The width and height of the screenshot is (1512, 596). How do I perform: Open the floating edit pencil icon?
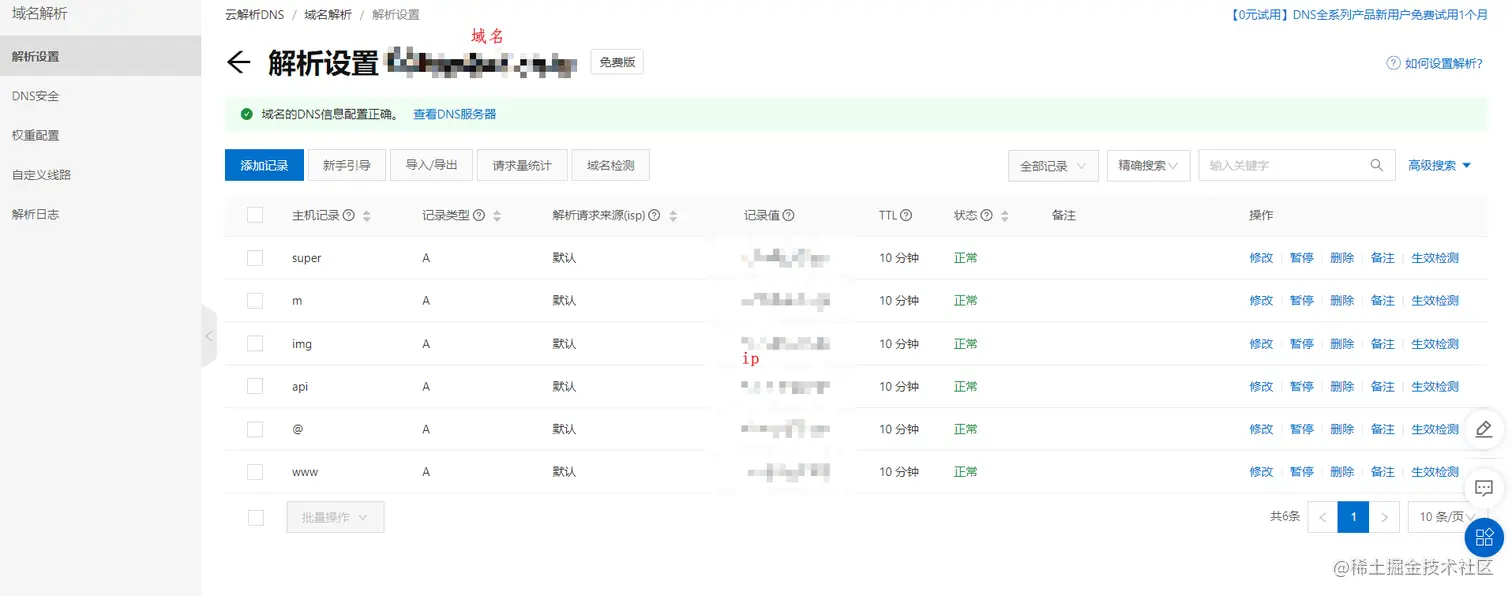pos(1484,429)
